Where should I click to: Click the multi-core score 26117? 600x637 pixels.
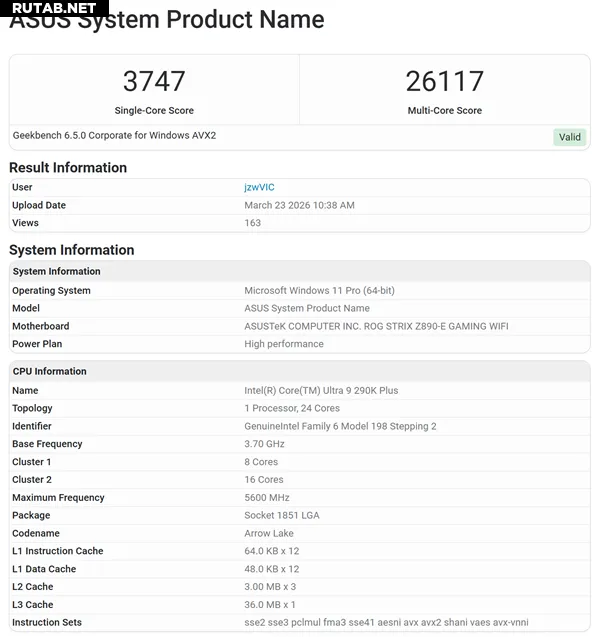coord(444,81)
